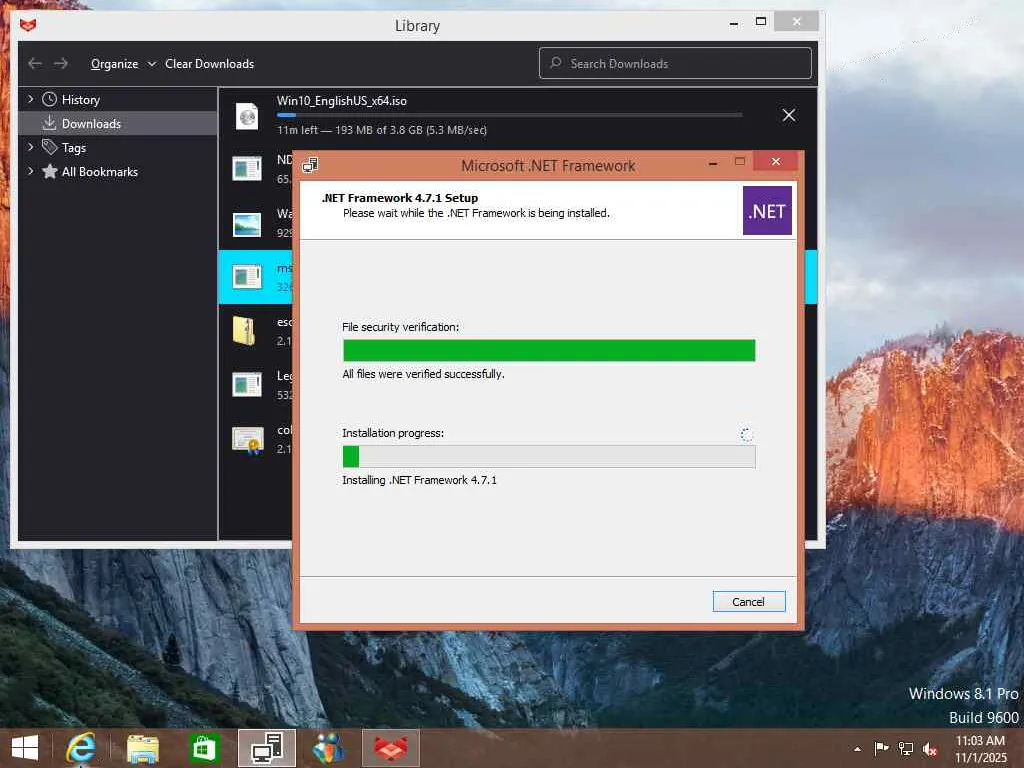Click the download status '11m left — 193 MB of 3.8 GB'
Viewport: 1024px width, 768px height.
[381, 130]
